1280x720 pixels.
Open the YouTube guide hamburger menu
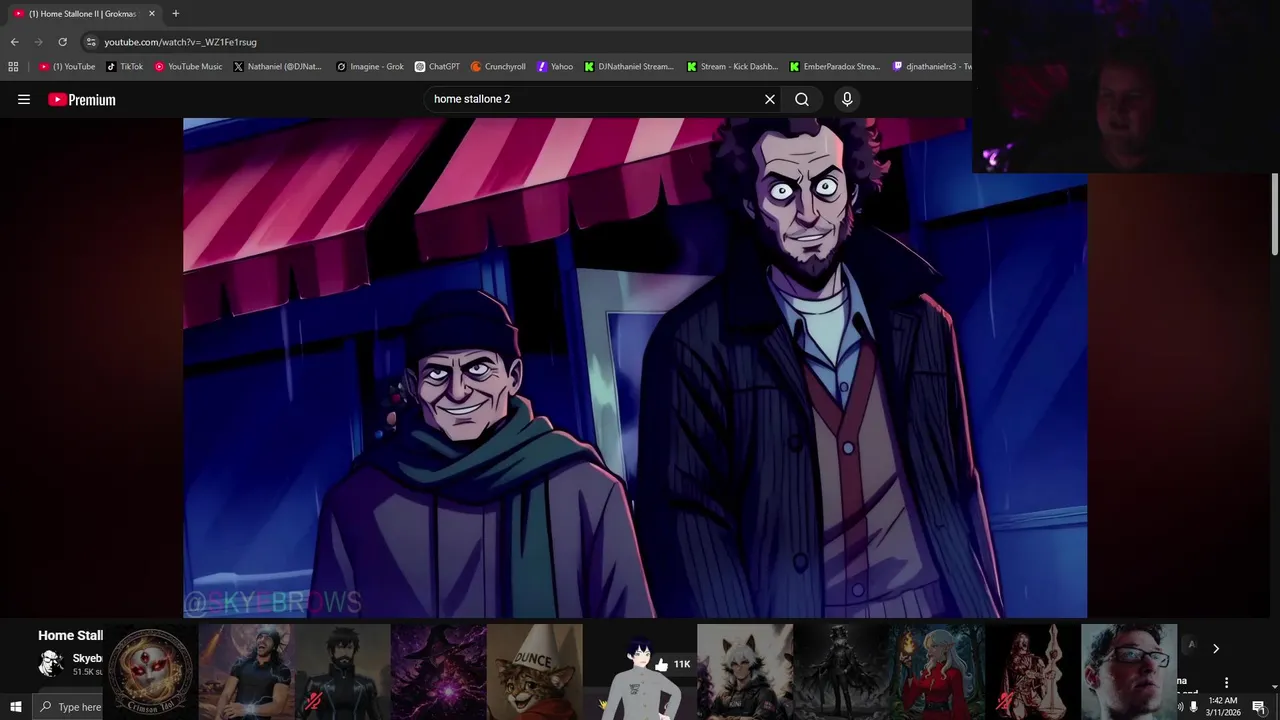point(24,99)
